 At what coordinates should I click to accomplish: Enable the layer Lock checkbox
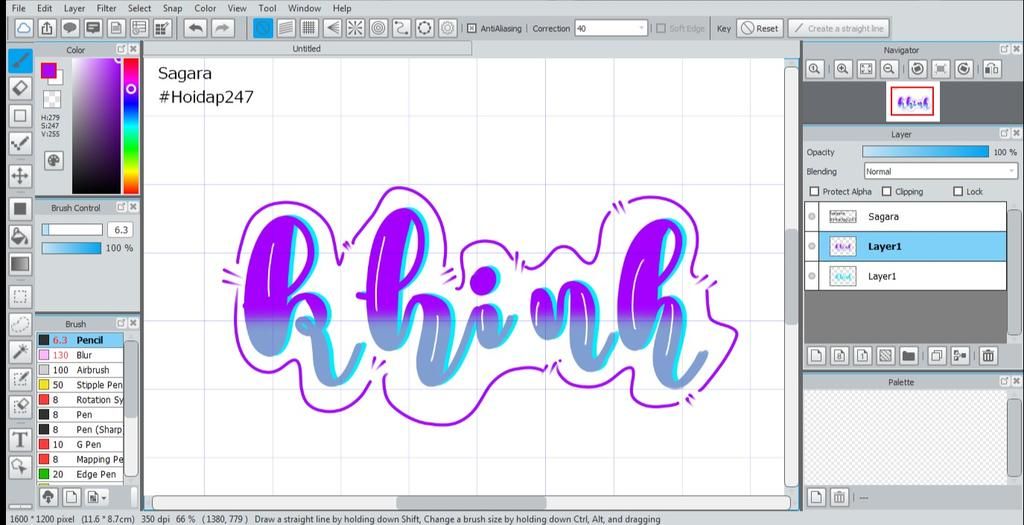pos(958,191)
